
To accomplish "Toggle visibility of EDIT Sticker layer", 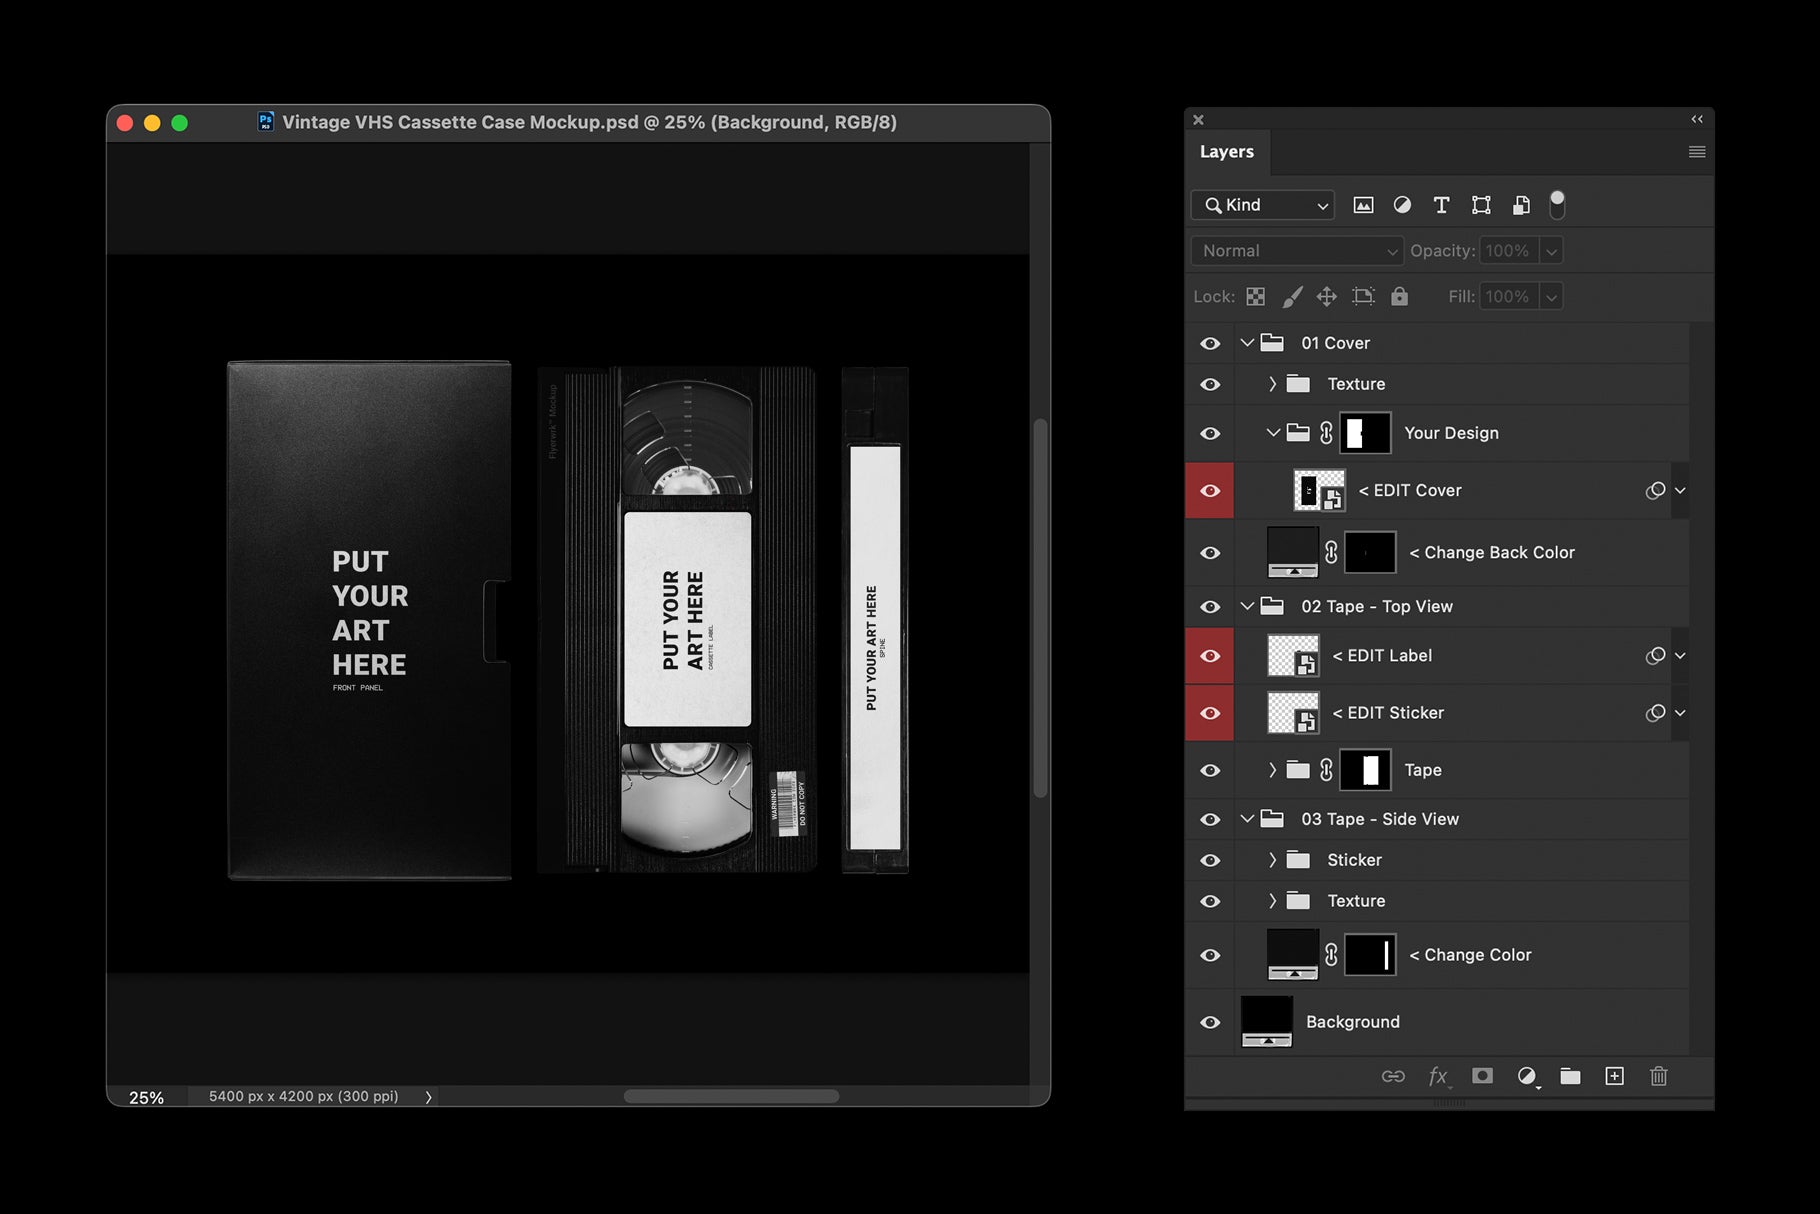I will [1210, 713].
